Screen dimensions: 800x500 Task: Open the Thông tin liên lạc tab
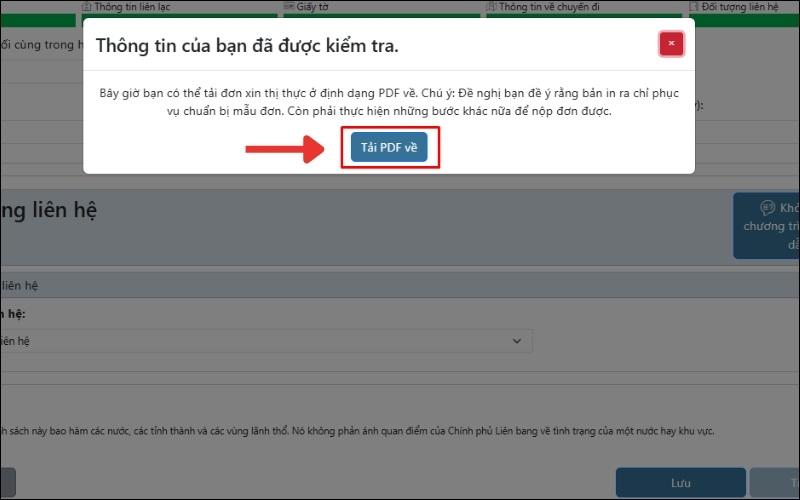click(x=126, y=7)
